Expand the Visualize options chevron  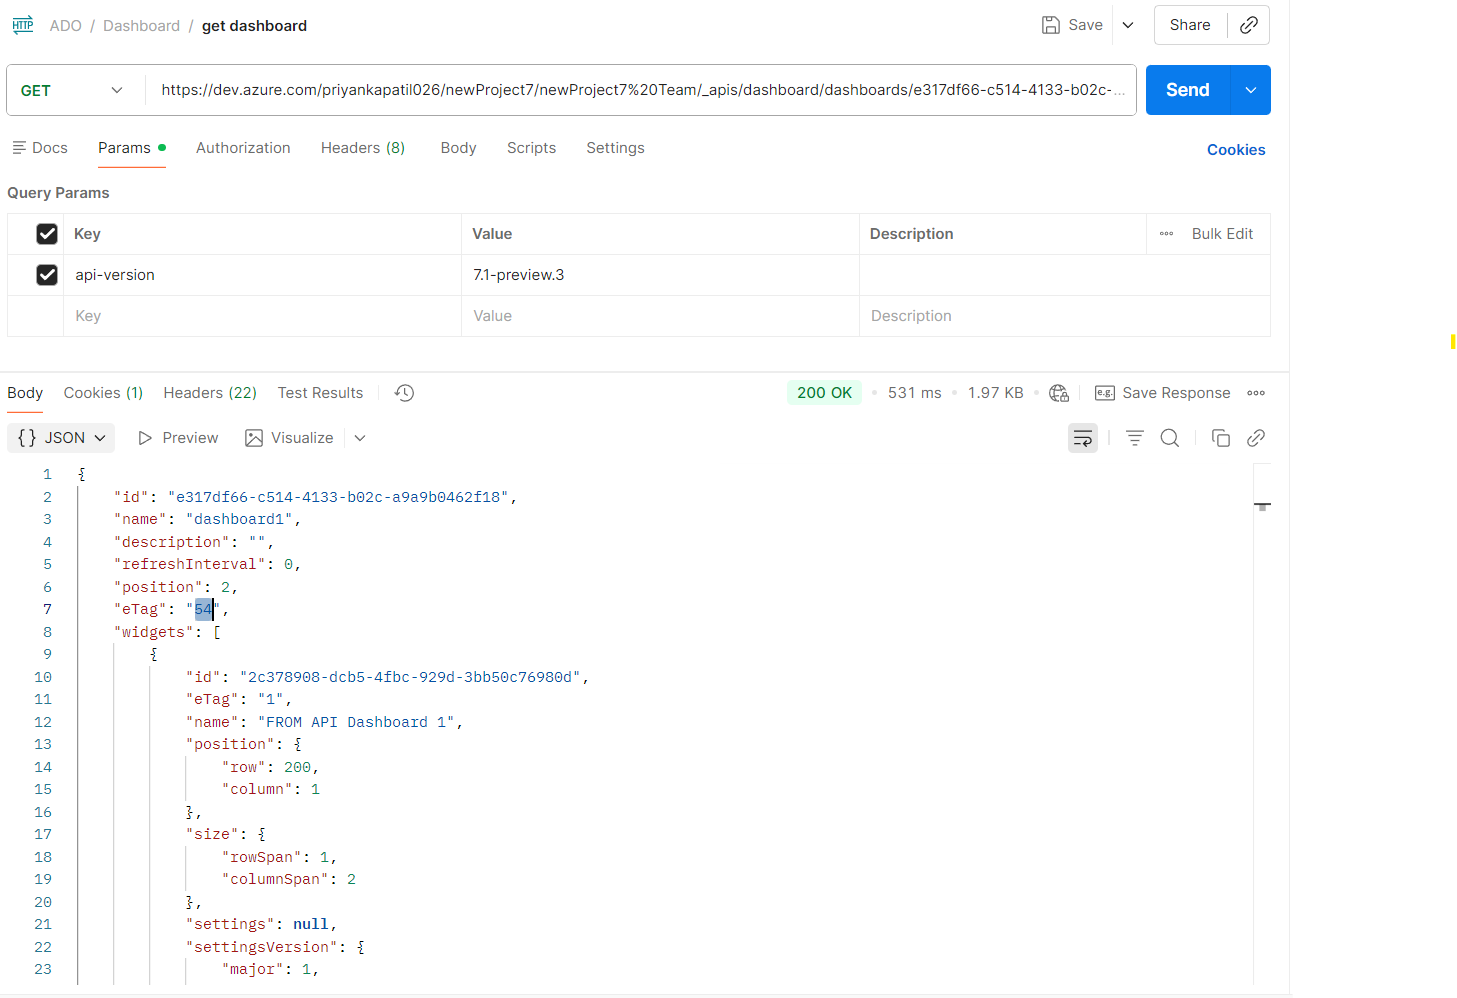(x=360, y=438)
